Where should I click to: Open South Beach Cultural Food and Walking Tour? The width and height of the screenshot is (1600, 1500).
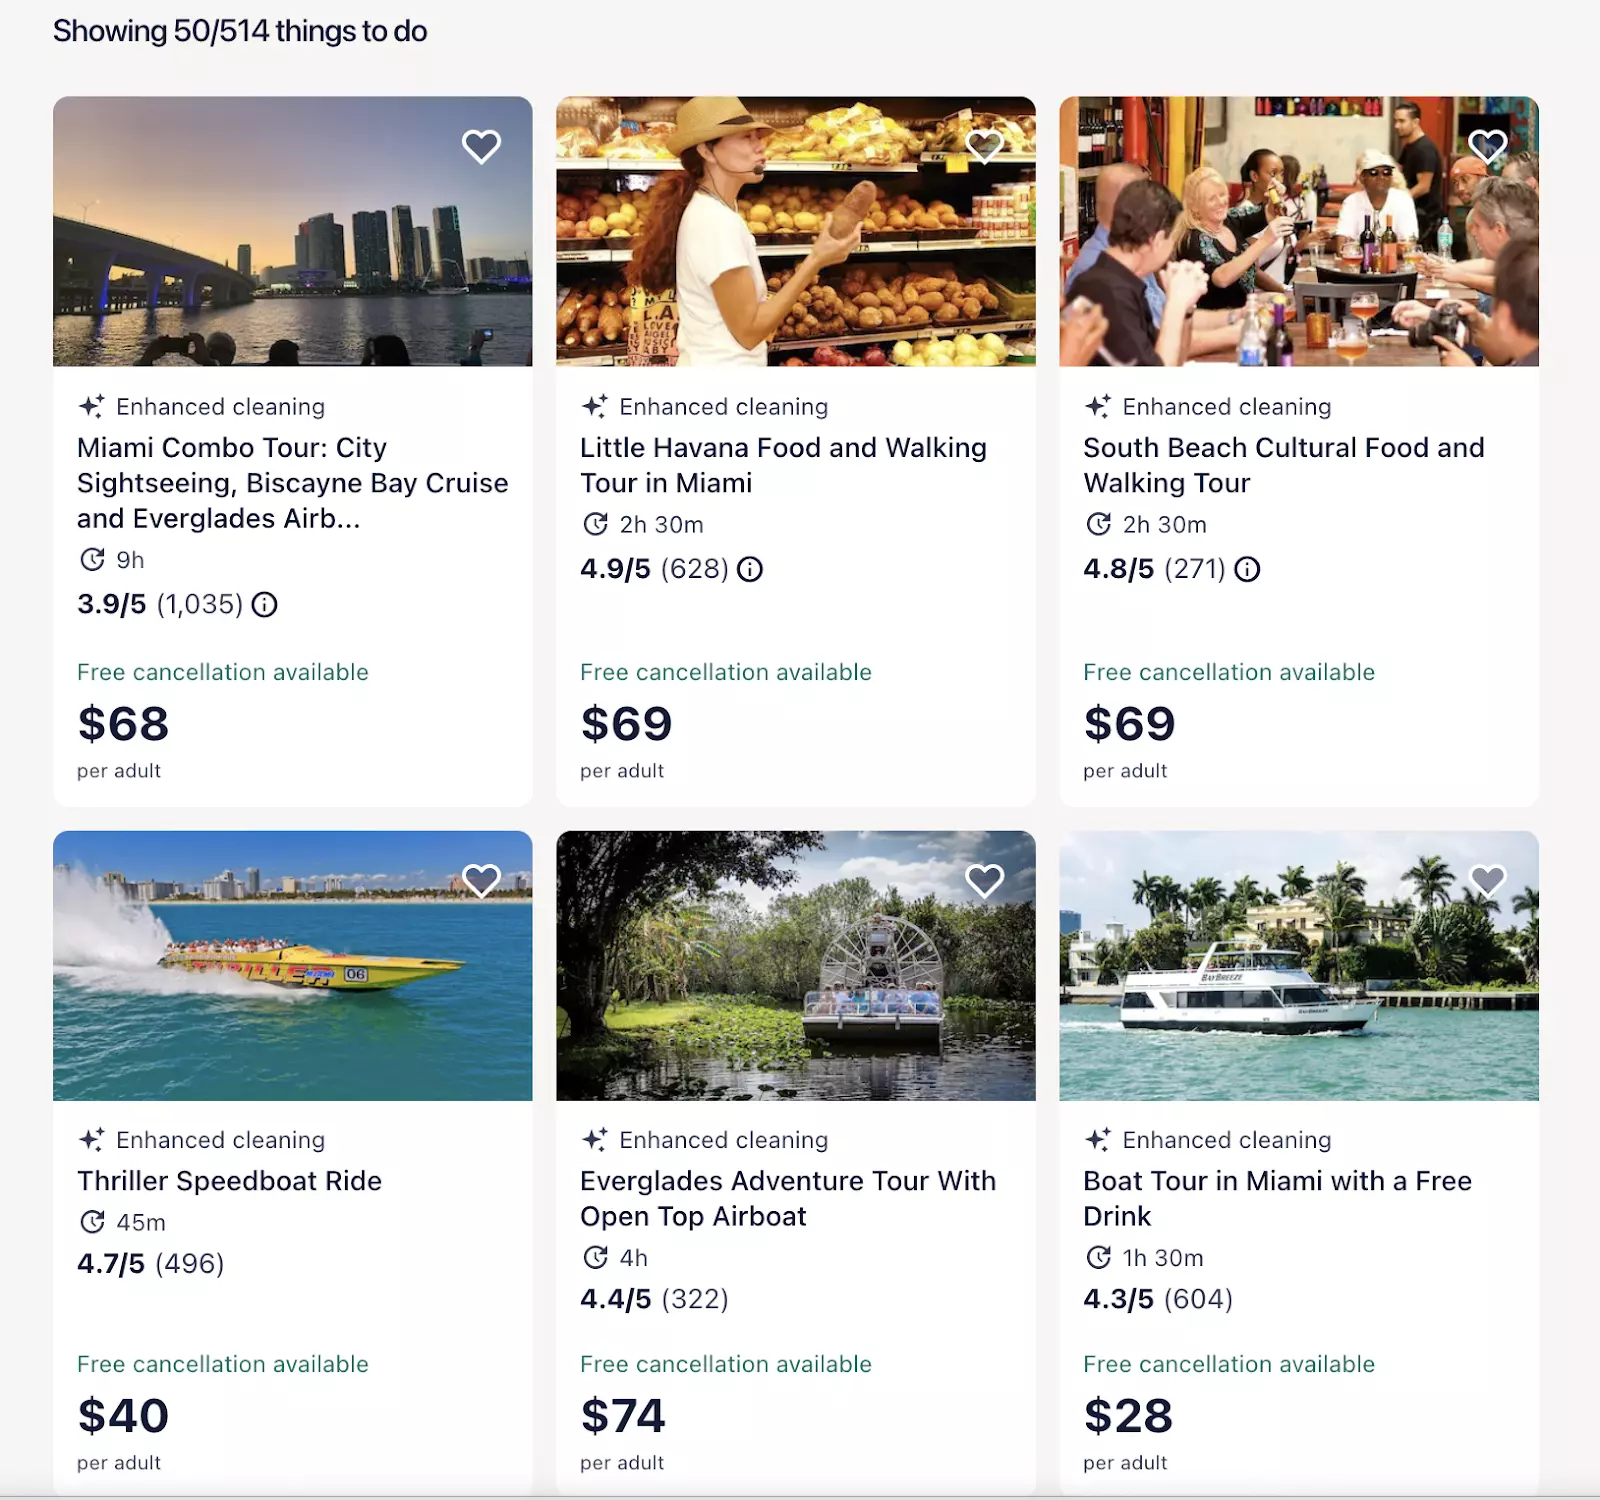coord(1284,465)
